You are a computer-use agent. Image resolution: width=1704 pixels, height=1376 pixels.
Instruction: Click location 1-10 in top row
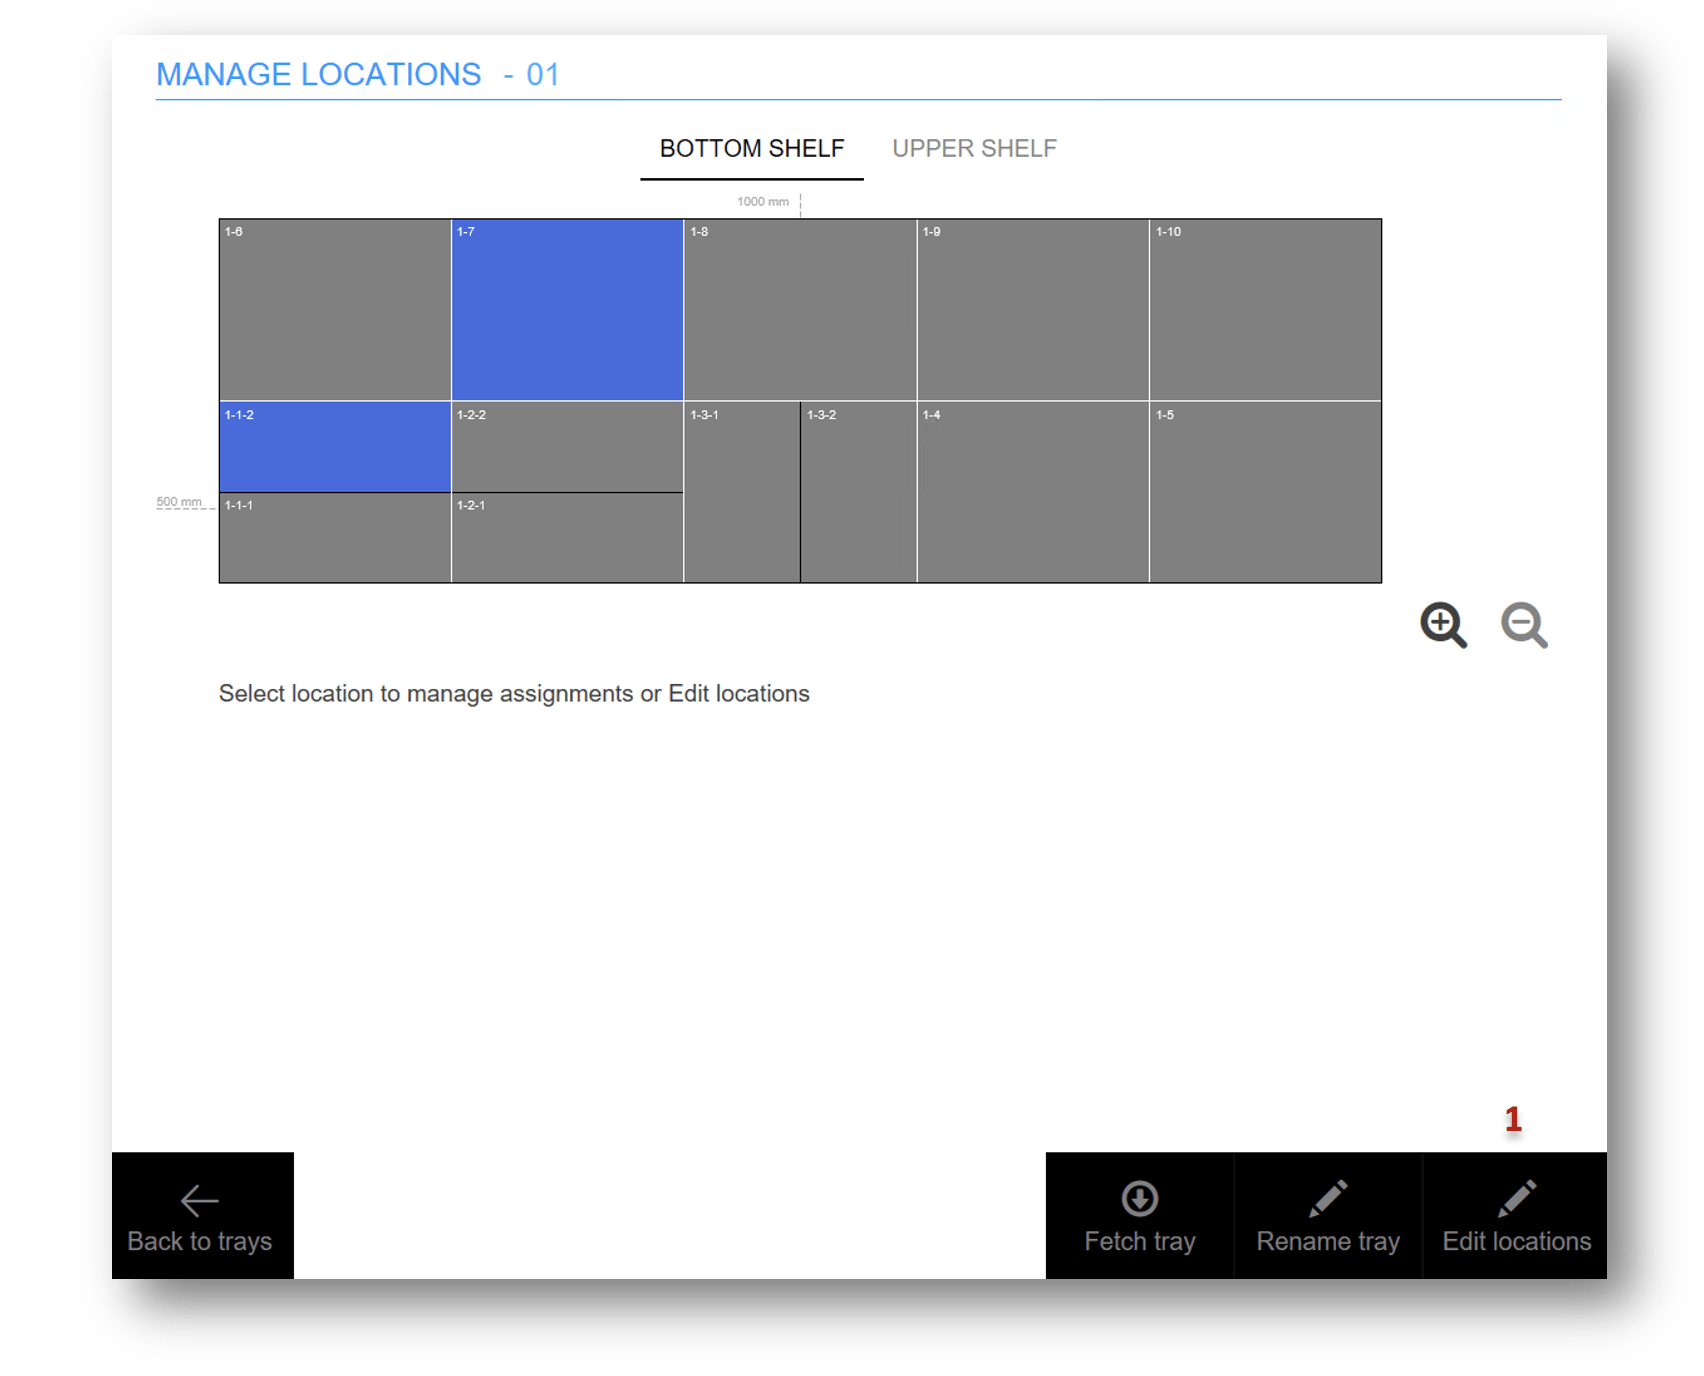[x=1265, y=310]
